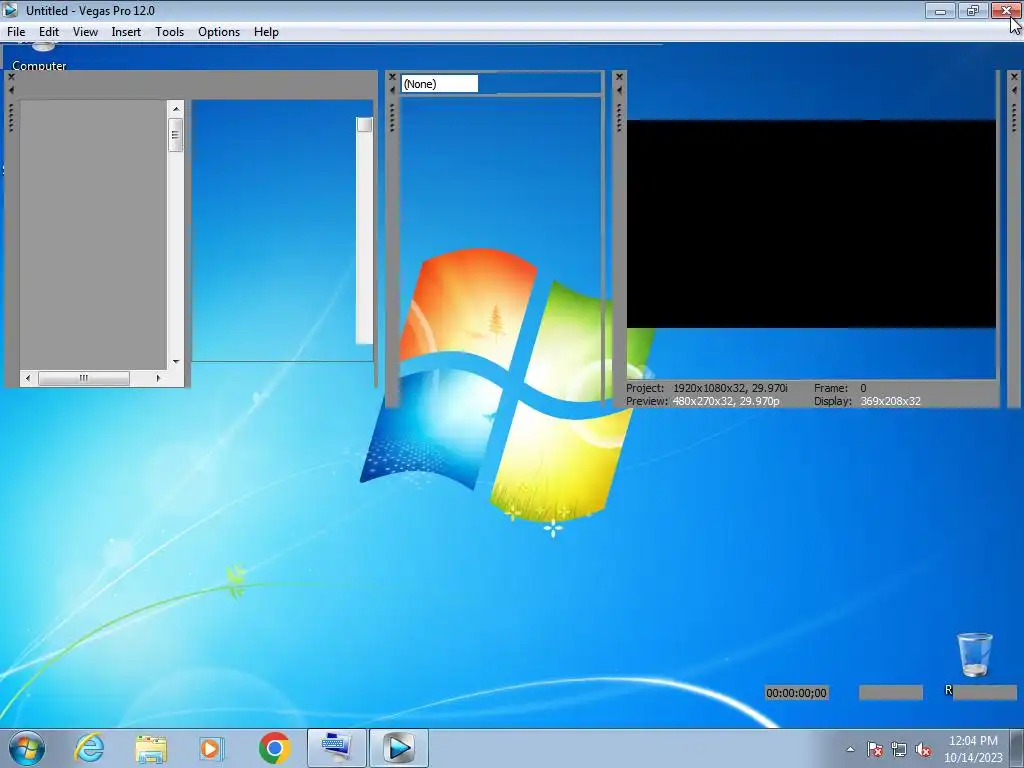Open the Help menu
This screenshot has height=768, width=1024.
pyautogui.click(x=266, y=32)
